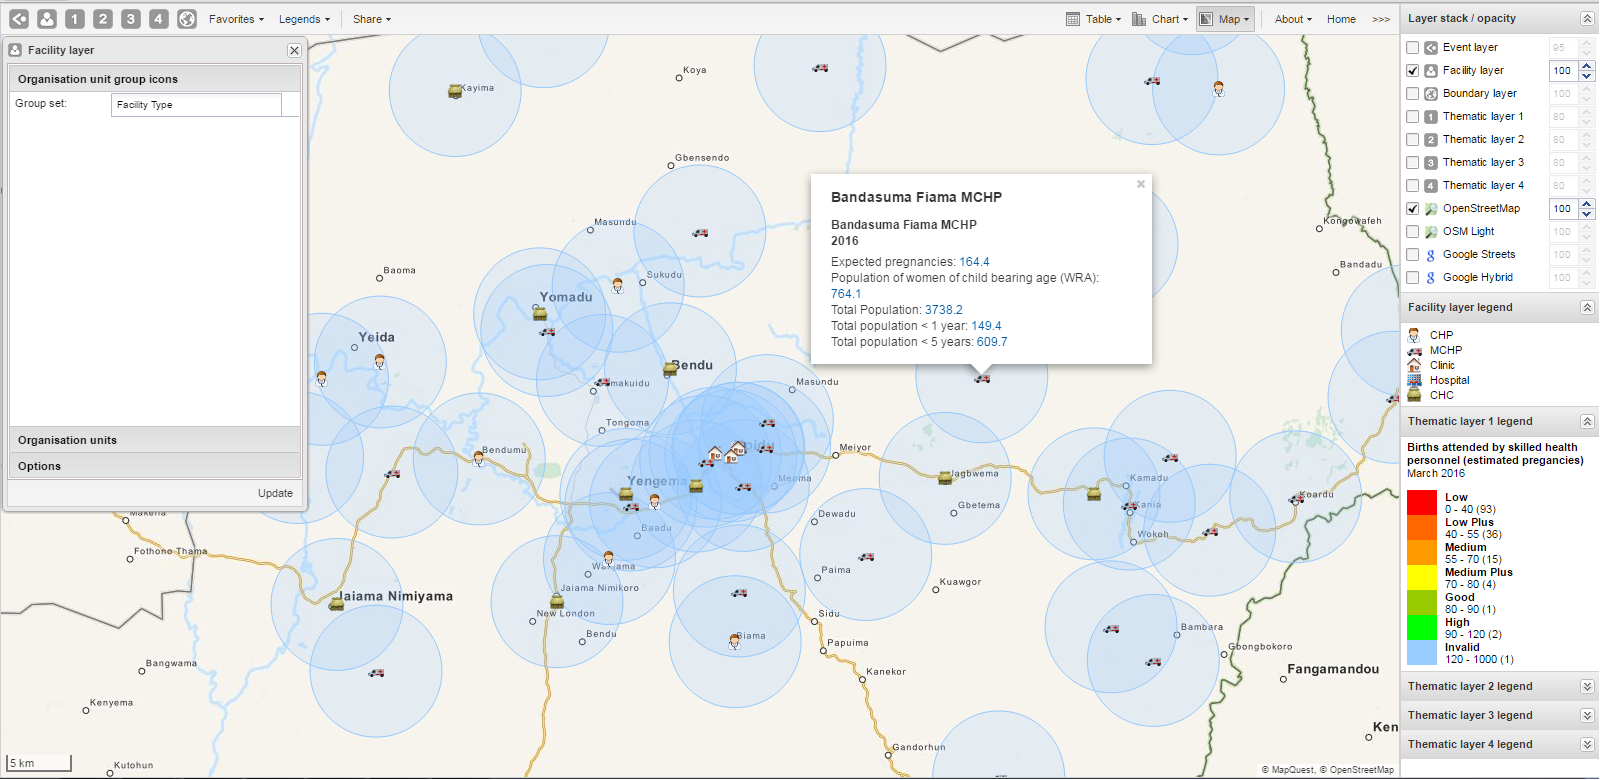Expand the Organisation units section
Image resolution: width=1600 pixels, height=780 pixels.
[155, 440]
